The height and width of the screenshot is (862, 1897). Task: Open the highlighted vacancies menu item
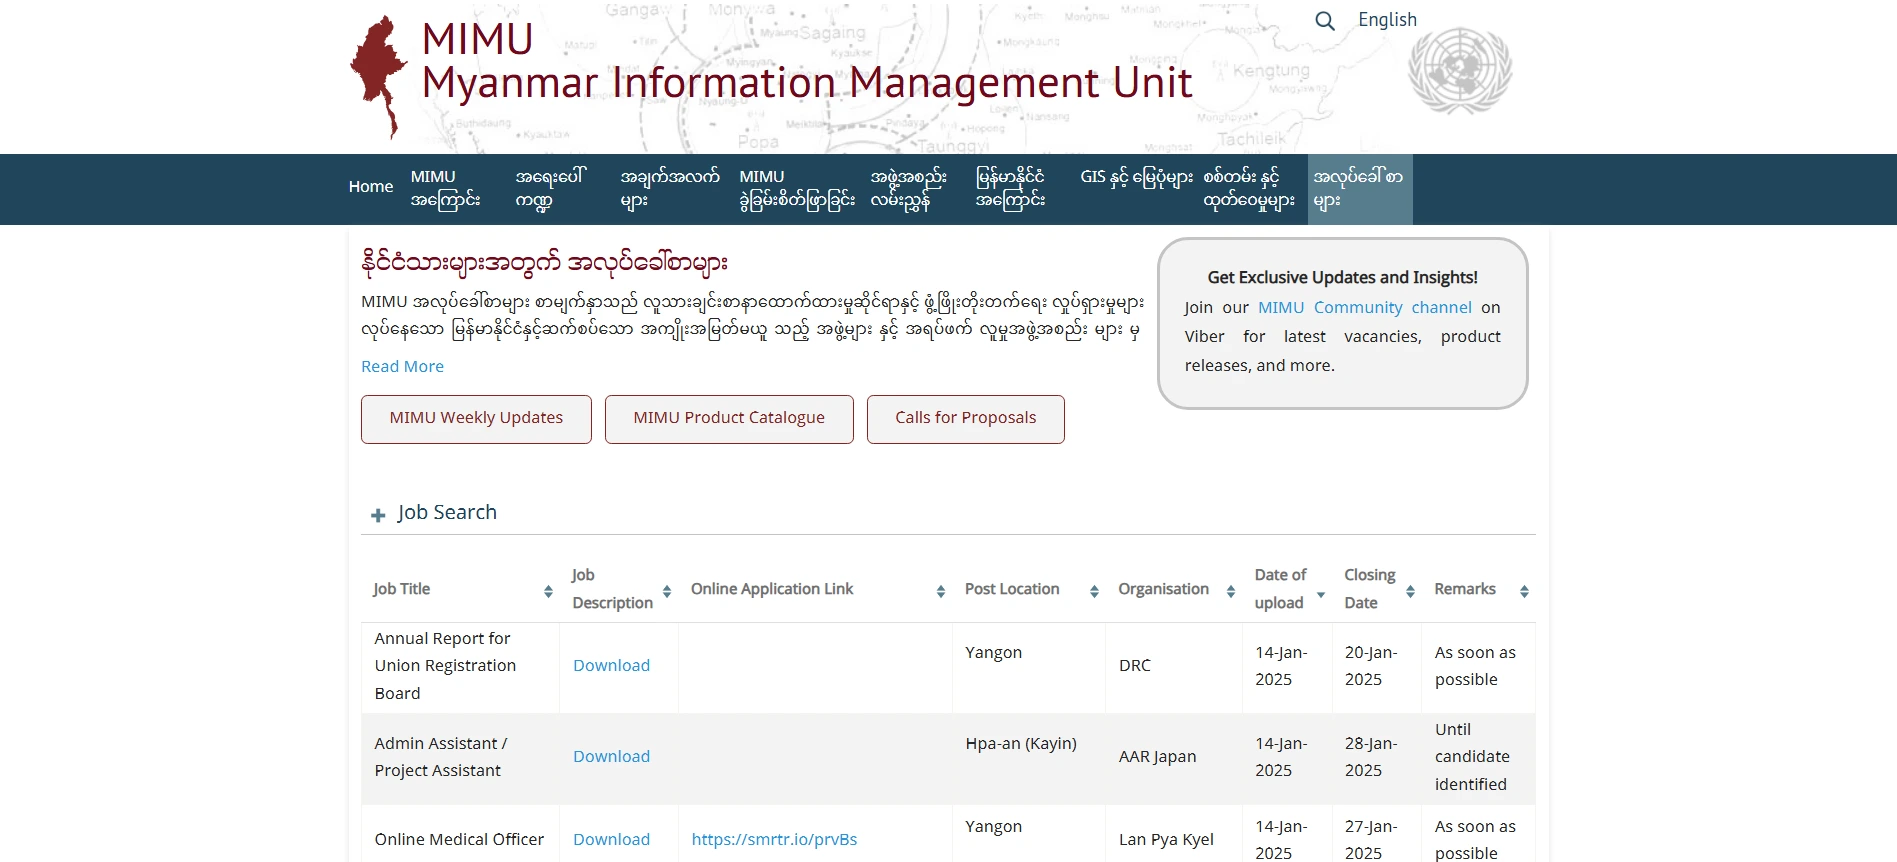click(1359, 189)
